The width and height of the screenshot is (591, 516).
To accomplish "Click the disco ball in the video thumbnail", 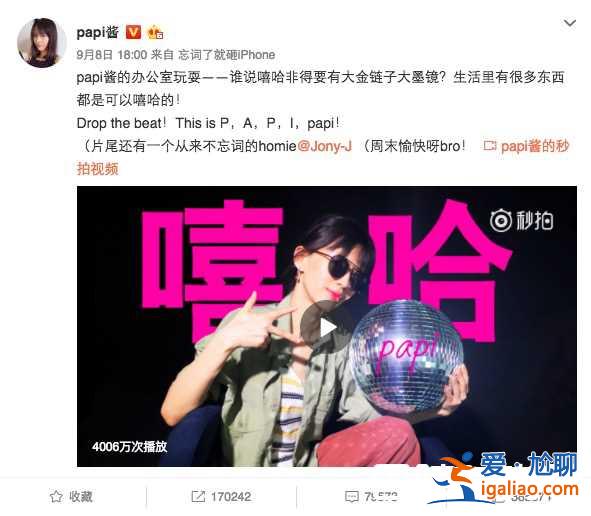I will click(x=406, y=355).
